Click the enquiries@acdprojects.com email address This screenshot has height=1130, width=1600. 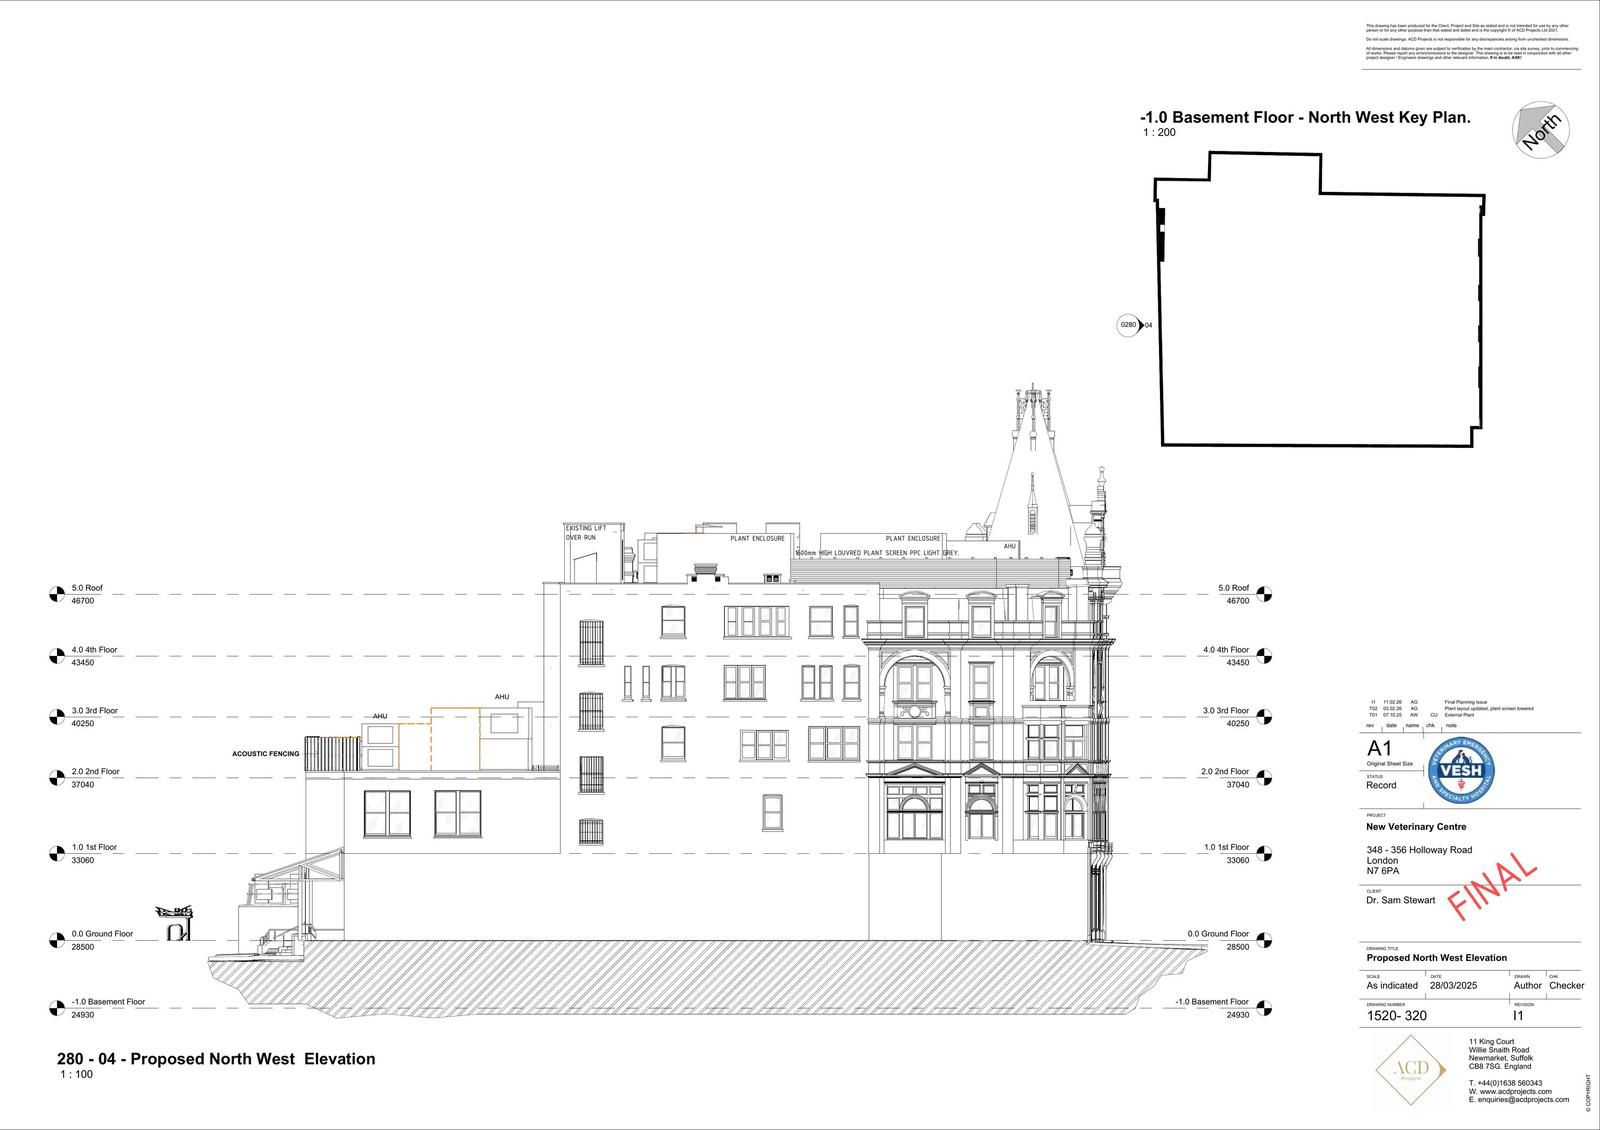tap(1518, 1100)
